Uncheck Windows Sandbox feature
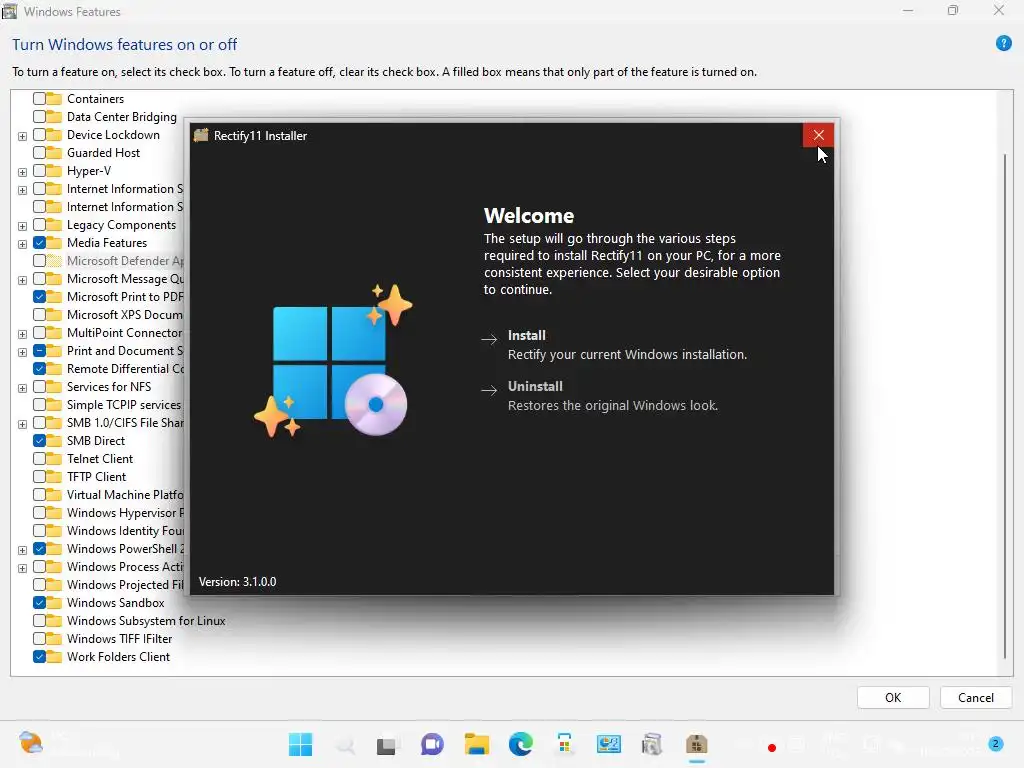Screen dimensions: 1024x768 39,603
